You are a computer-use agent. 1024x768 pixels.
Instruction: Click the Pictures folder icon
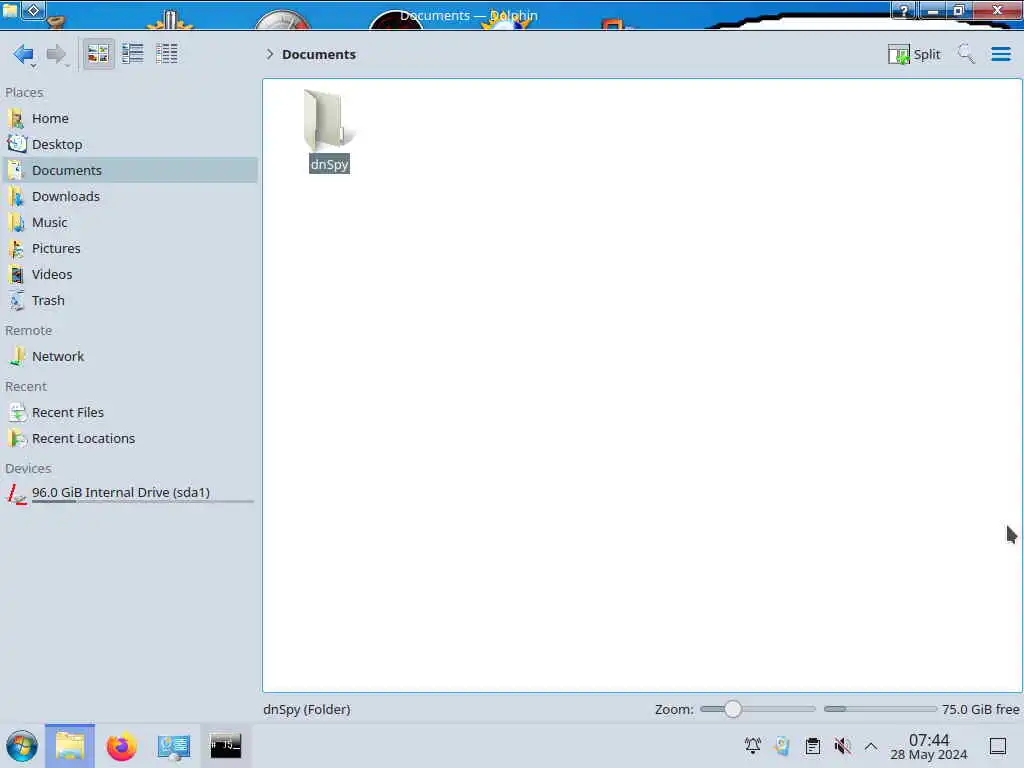click(x=17, y=248)
